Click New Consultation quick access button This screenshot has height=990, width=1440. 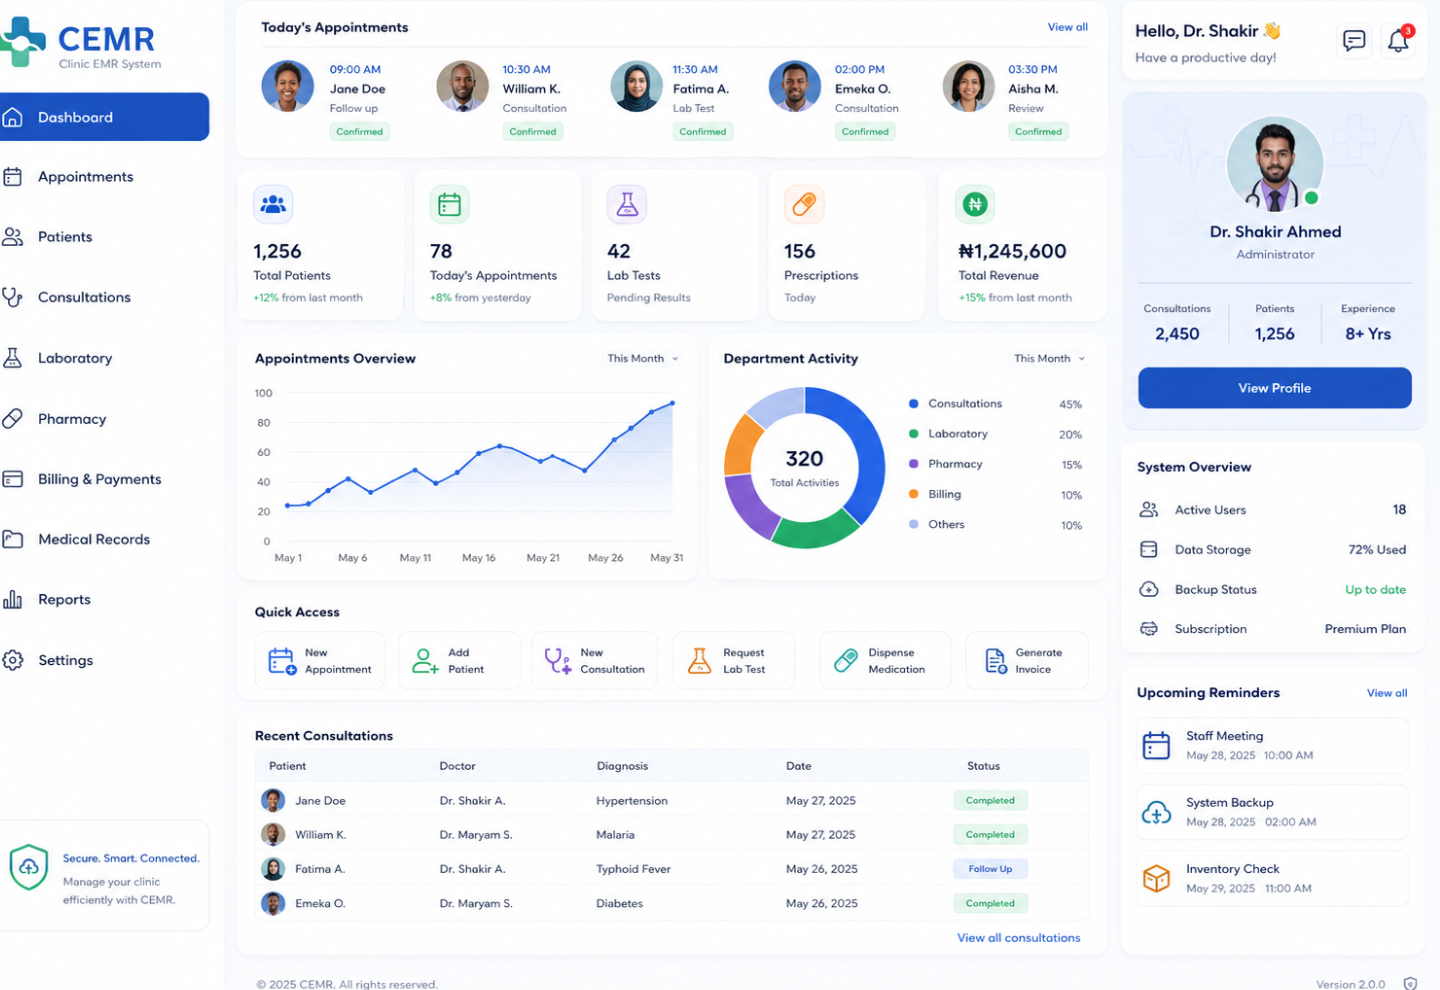click(594, 660)
